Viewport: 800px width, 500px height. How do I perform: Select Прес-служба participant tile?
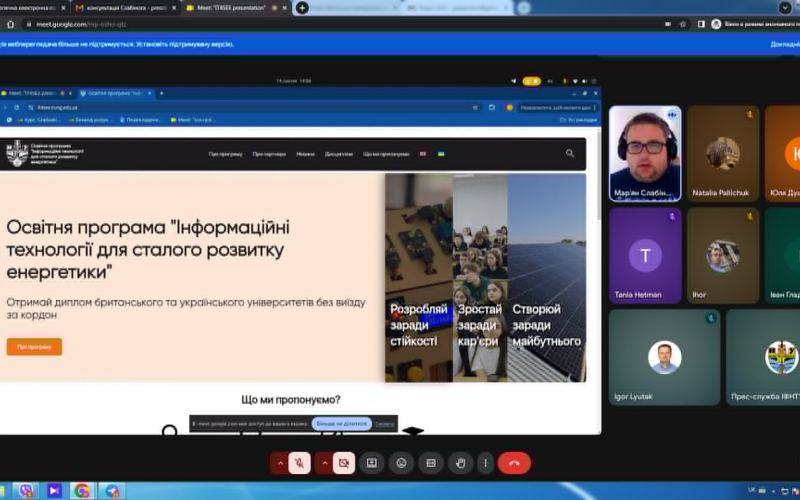point(763,357)
